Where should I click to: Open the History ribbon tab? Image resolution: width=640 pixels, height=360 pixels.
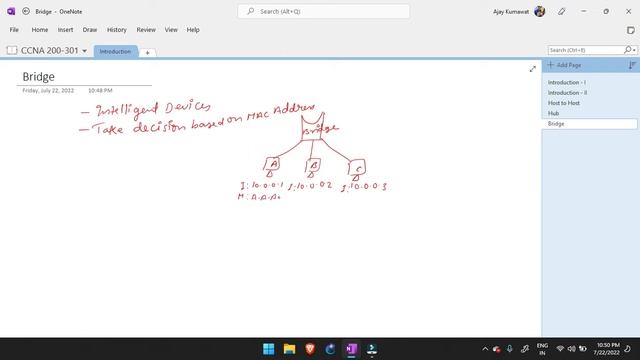(117, 30)
